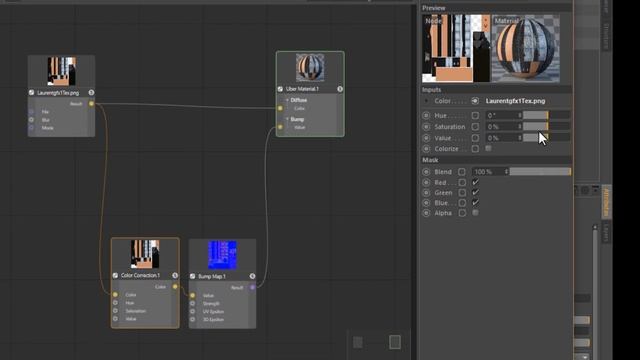Select Result output port of Laurentgfx1Tex.png node
Image resolution: width=640 pixels, height=360 pixels.
91,104
